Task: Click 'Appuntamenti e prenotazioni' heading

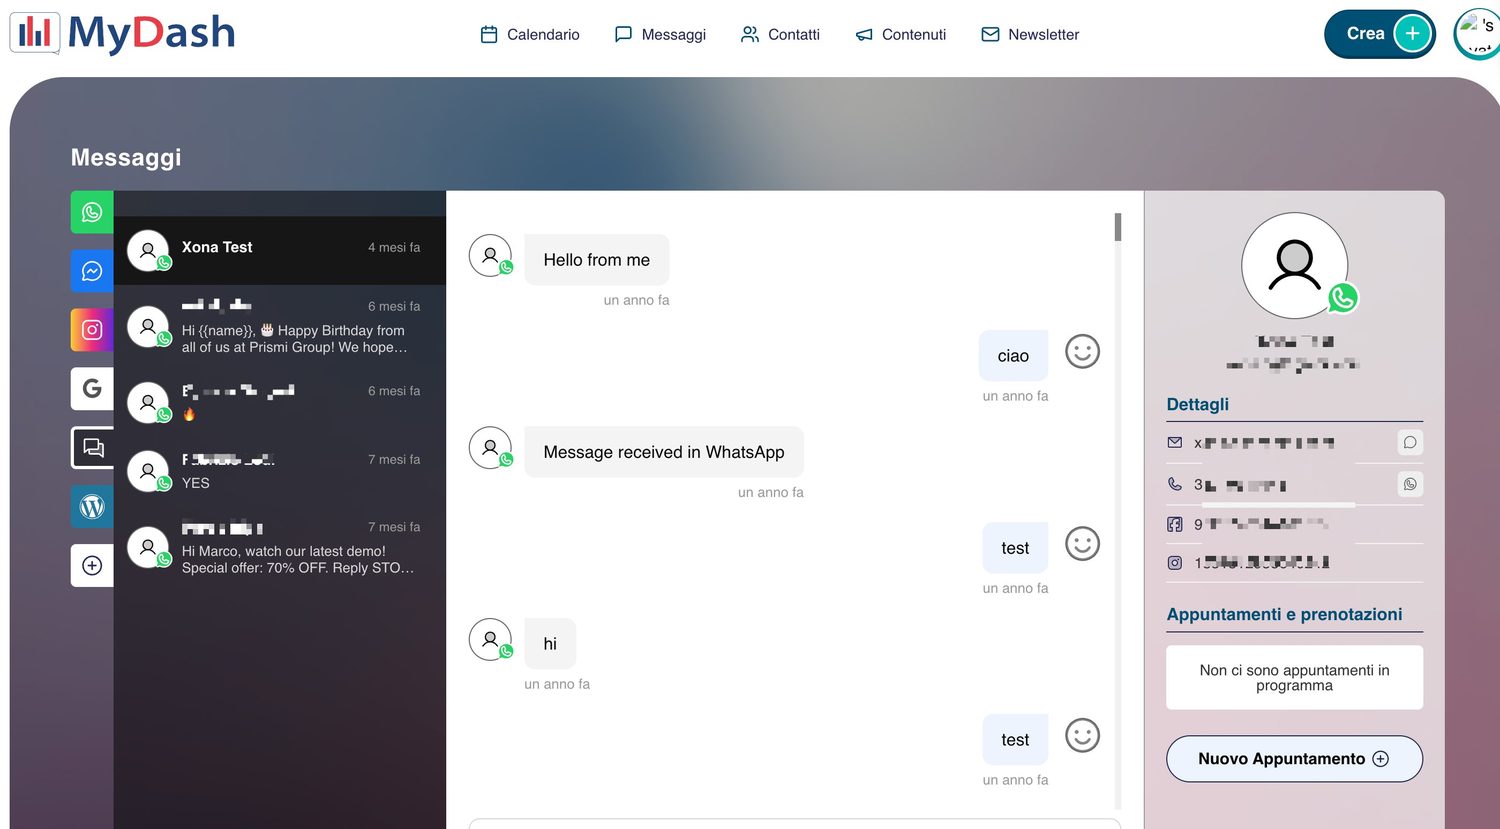Action: [1284, 614]
